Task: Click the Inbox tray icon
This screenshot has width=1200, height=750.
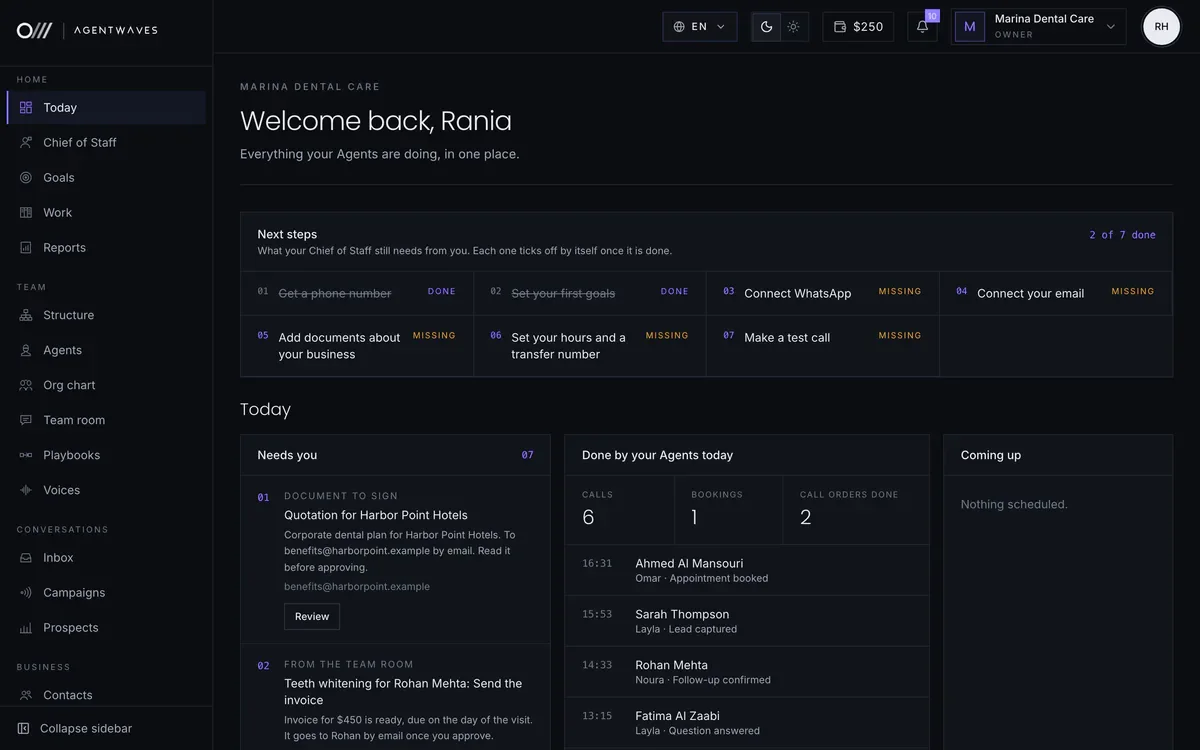Action: pyautogui.click(x=26, y=558)
